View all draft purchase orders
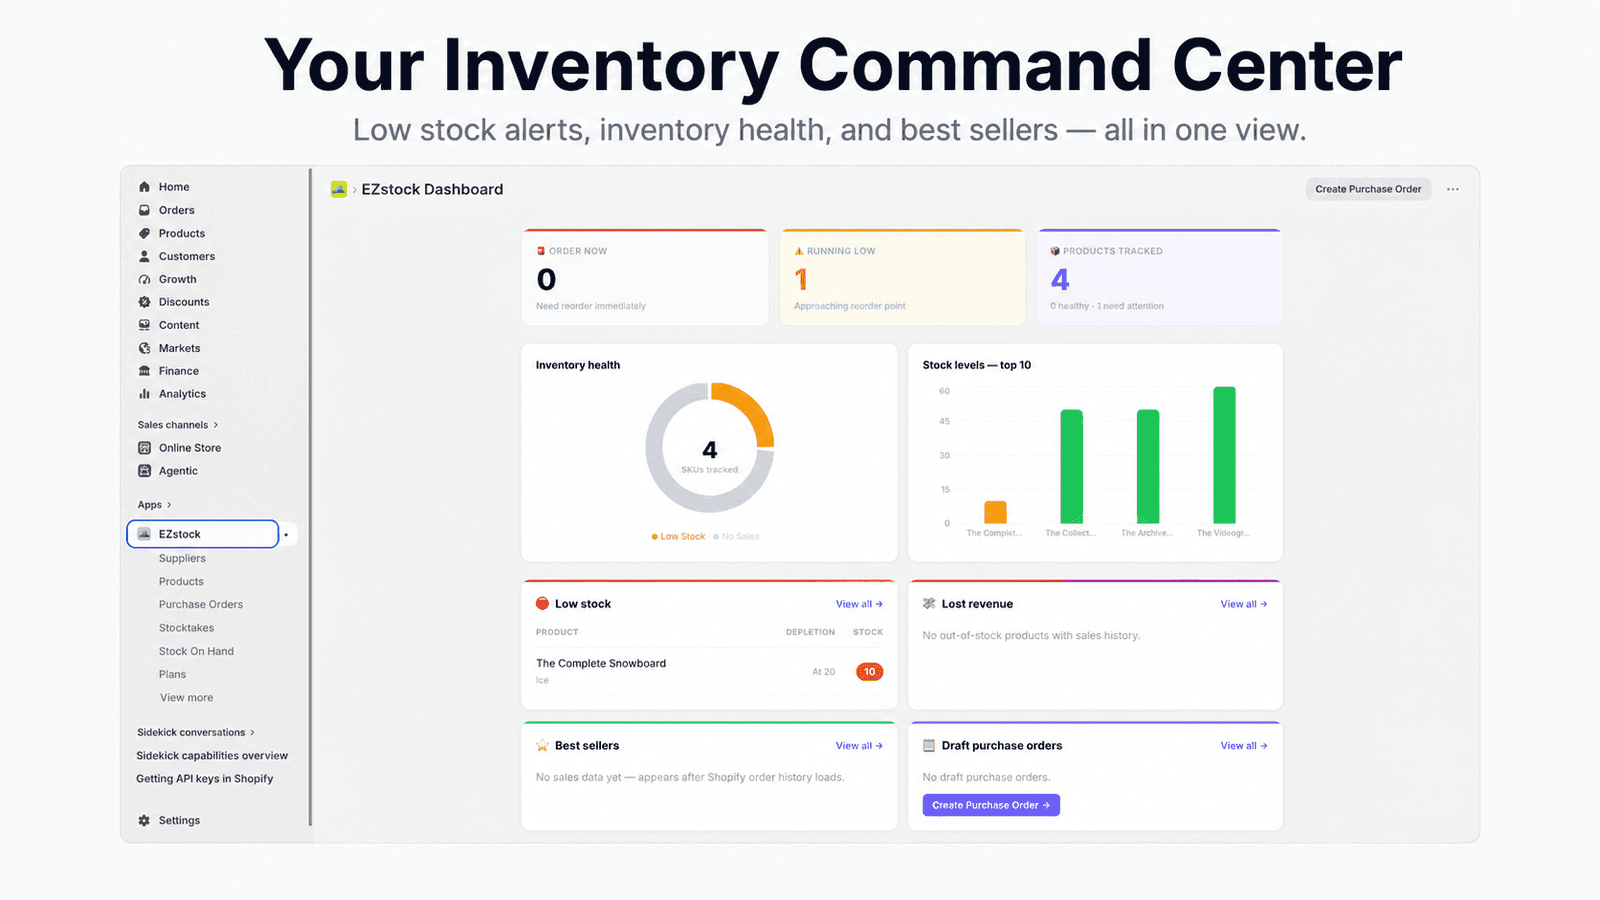This screenshot has height=900, width=1600. click(1244, 746)
